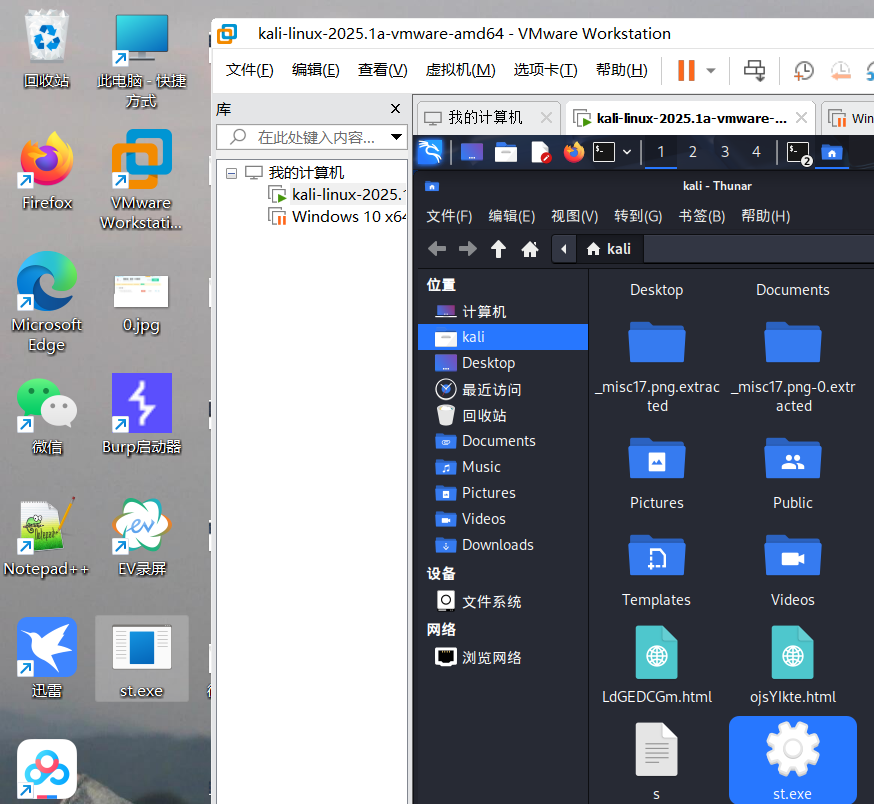Image resolution: width=874 pixels, height=804 pixels.
Task: Open the Recycle Bin desktop icon
Action: [x=47, y=50]
